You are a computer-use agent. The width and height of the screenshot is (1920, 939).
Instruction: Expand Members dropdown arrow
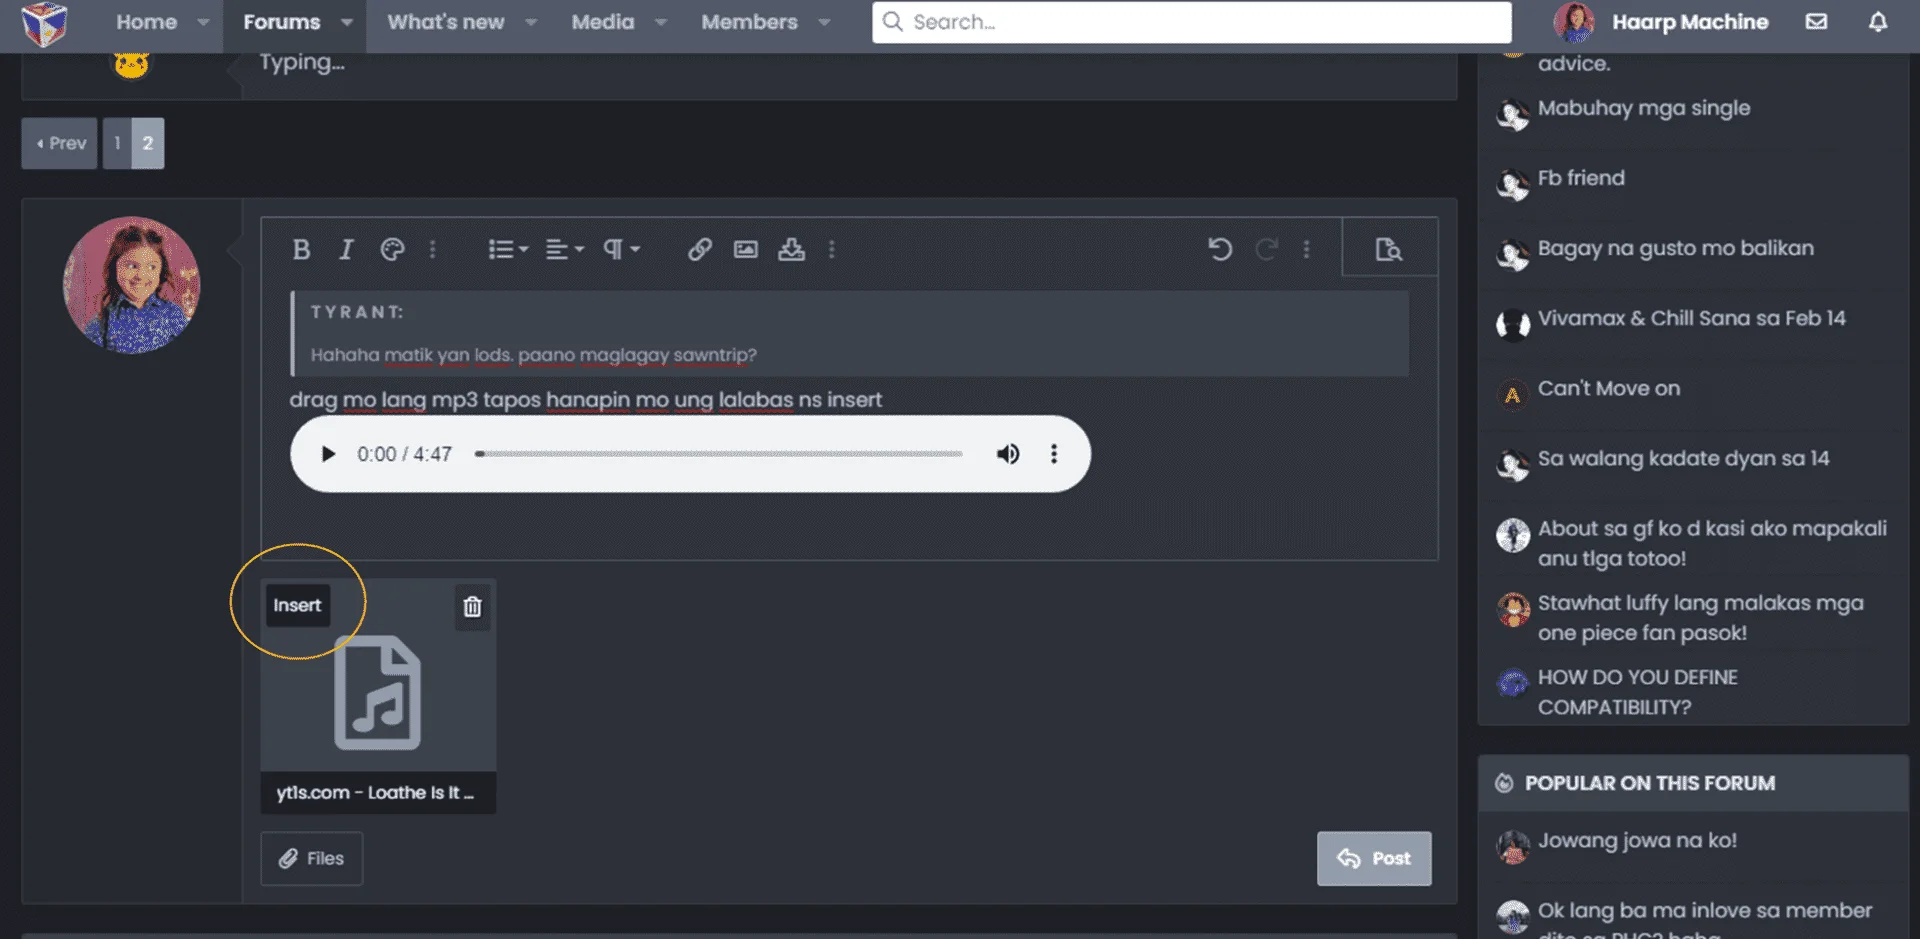click(824, 22)
